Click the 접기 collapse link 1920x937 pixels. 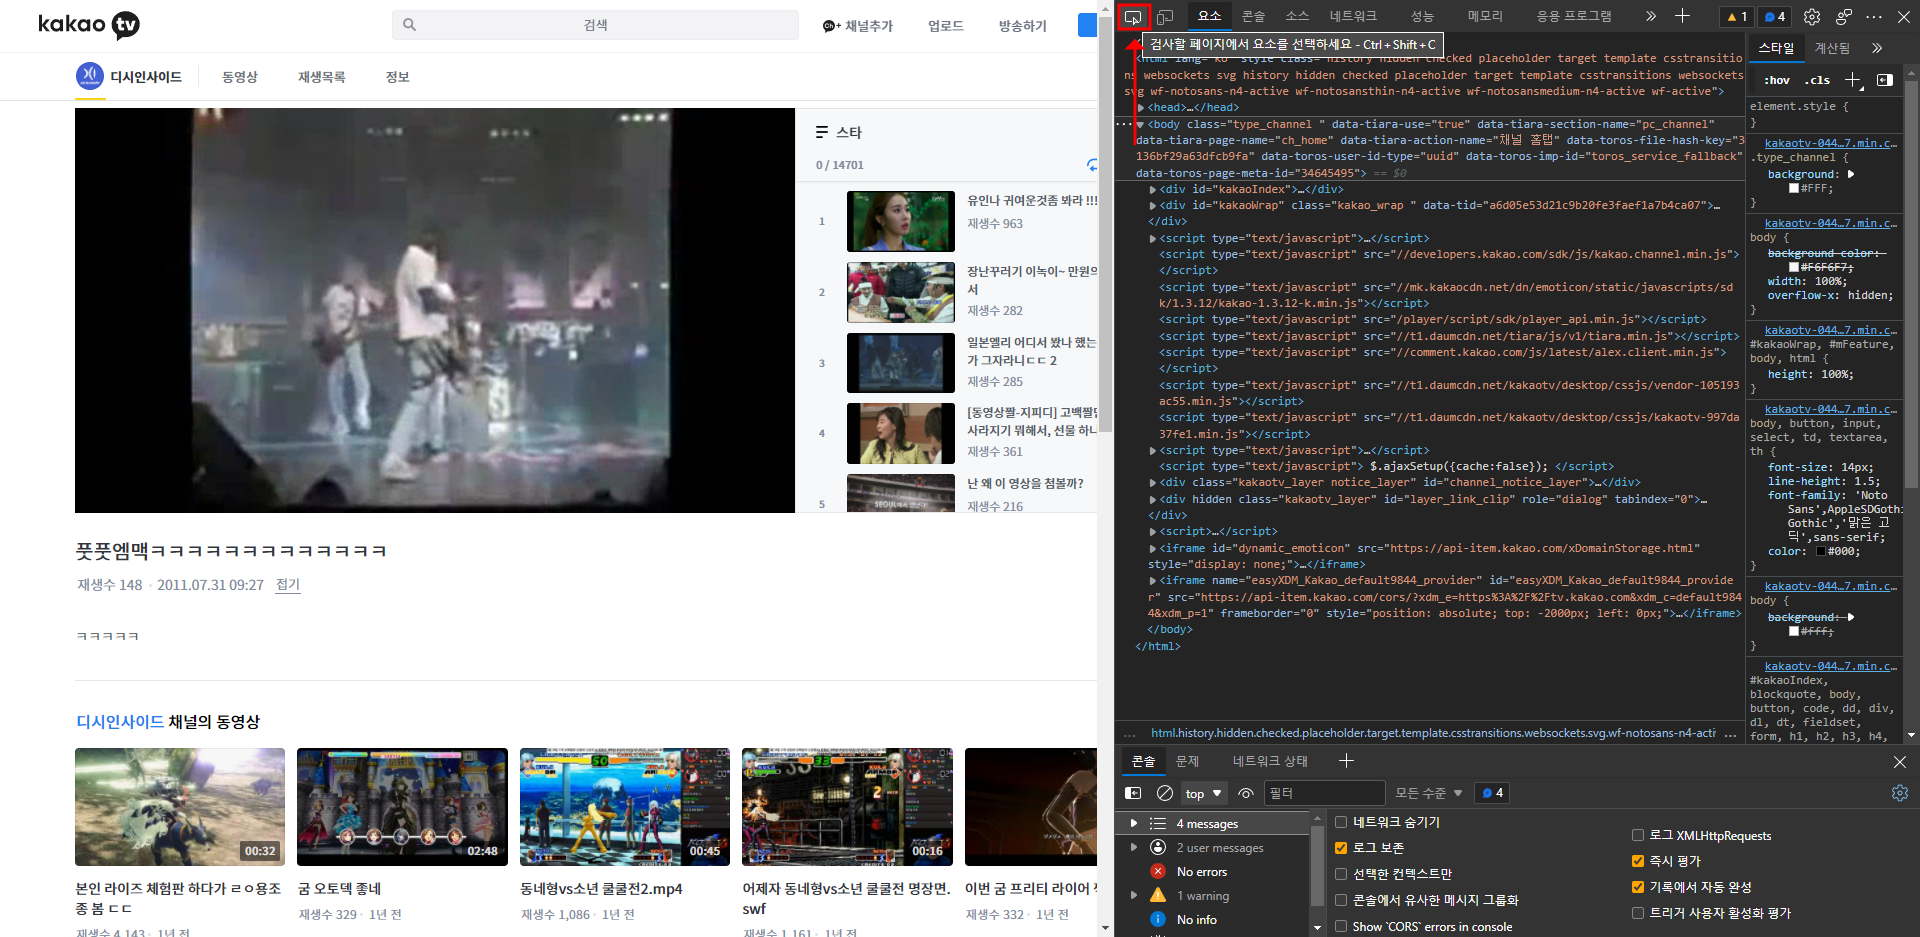coord(288,585)
